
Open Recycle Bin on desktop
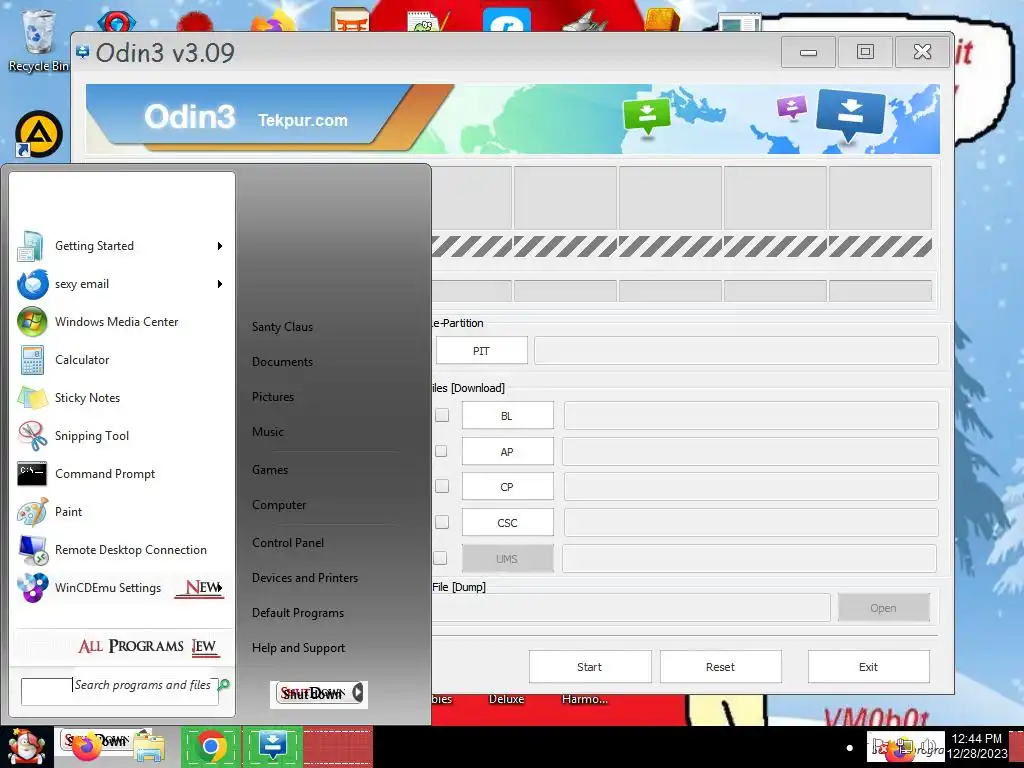coord(38,40)
